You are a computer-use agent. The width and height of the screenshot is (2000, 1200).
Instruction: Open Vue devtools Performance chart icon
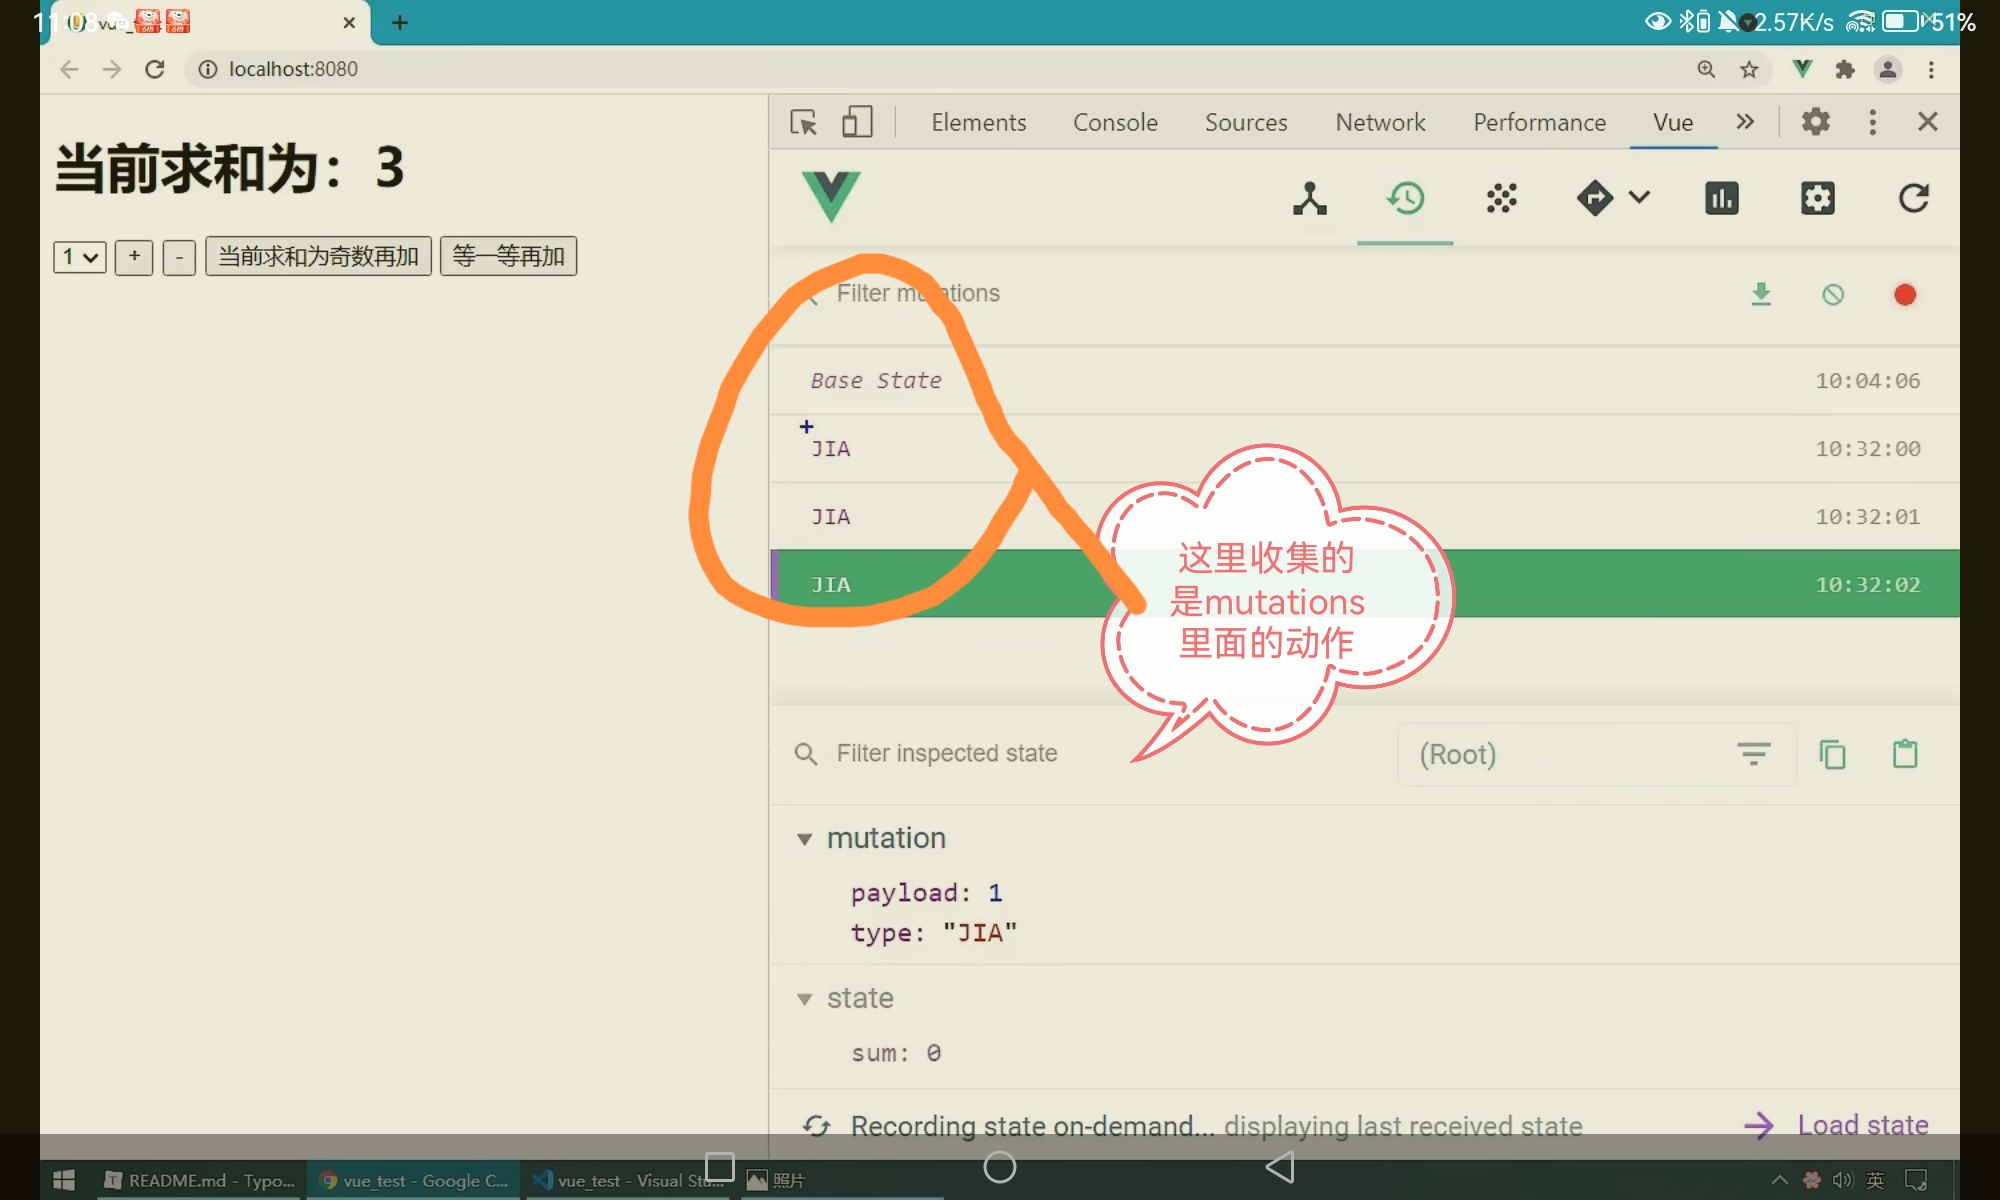[x=1721, y=198]
